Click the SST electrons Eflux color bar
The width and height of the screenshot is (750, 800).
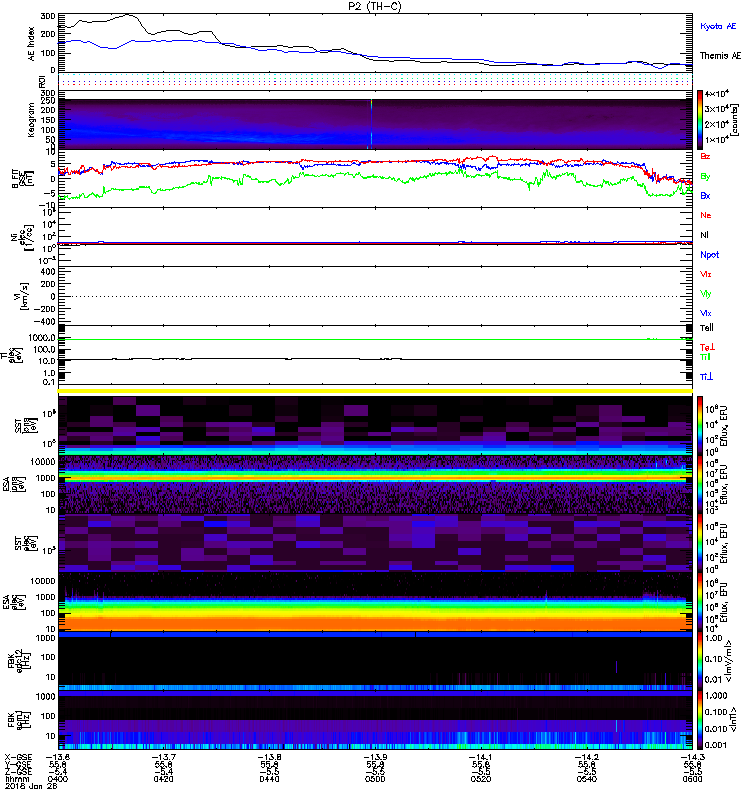click(x=700, y=542)
